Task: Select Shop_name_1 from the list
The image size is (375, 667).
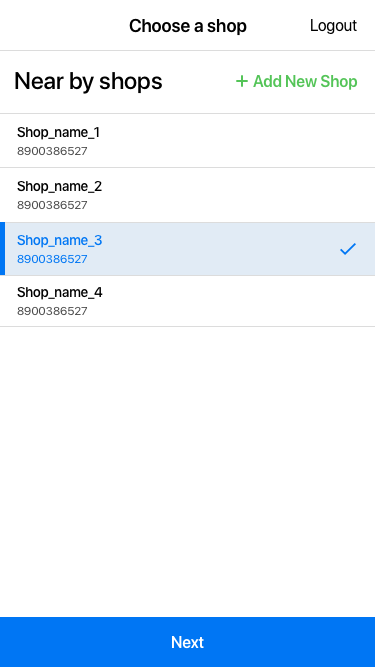Action: 188,141
